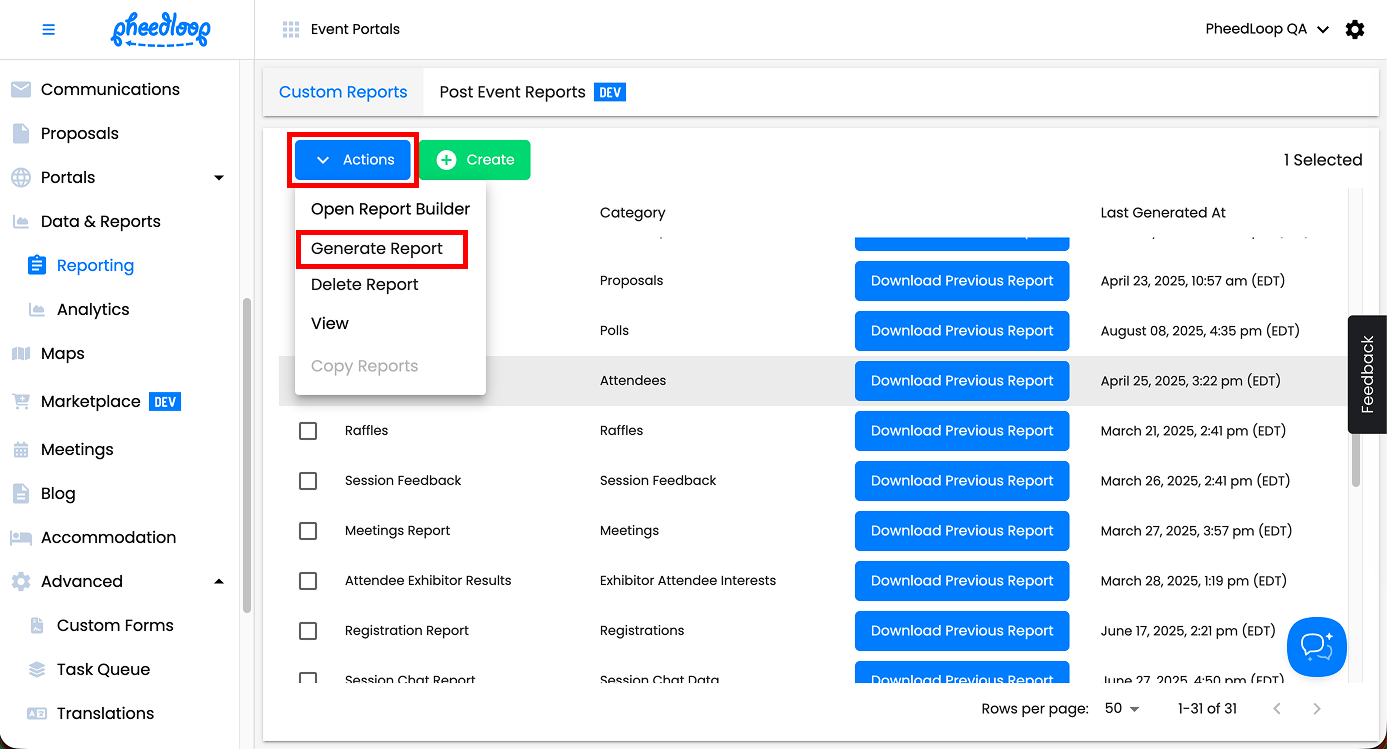Open the Feedback side tab
Screen dimensions: 1387x749
(1367, 374)
